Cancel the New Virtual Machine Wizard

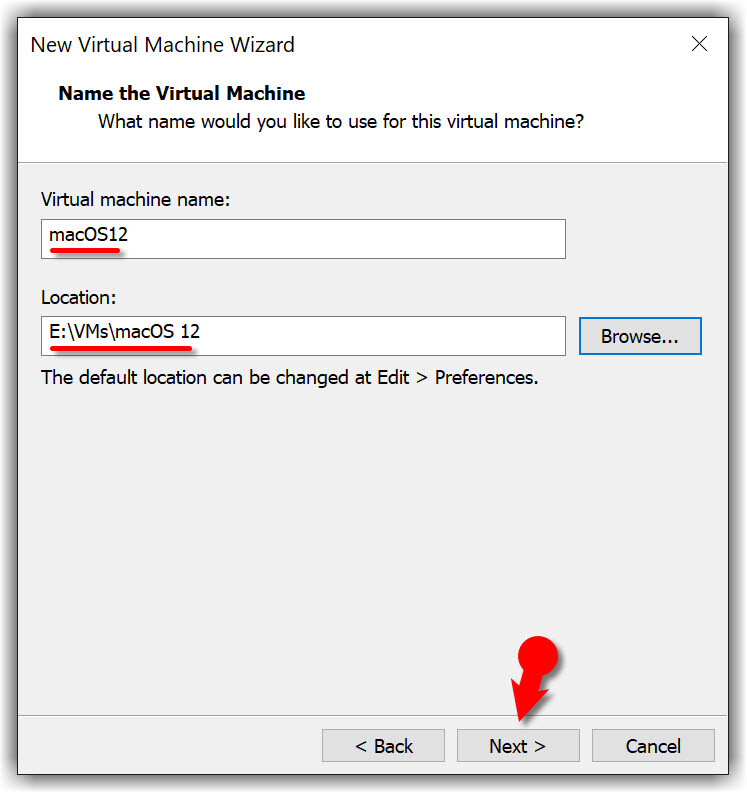point(653,746)
